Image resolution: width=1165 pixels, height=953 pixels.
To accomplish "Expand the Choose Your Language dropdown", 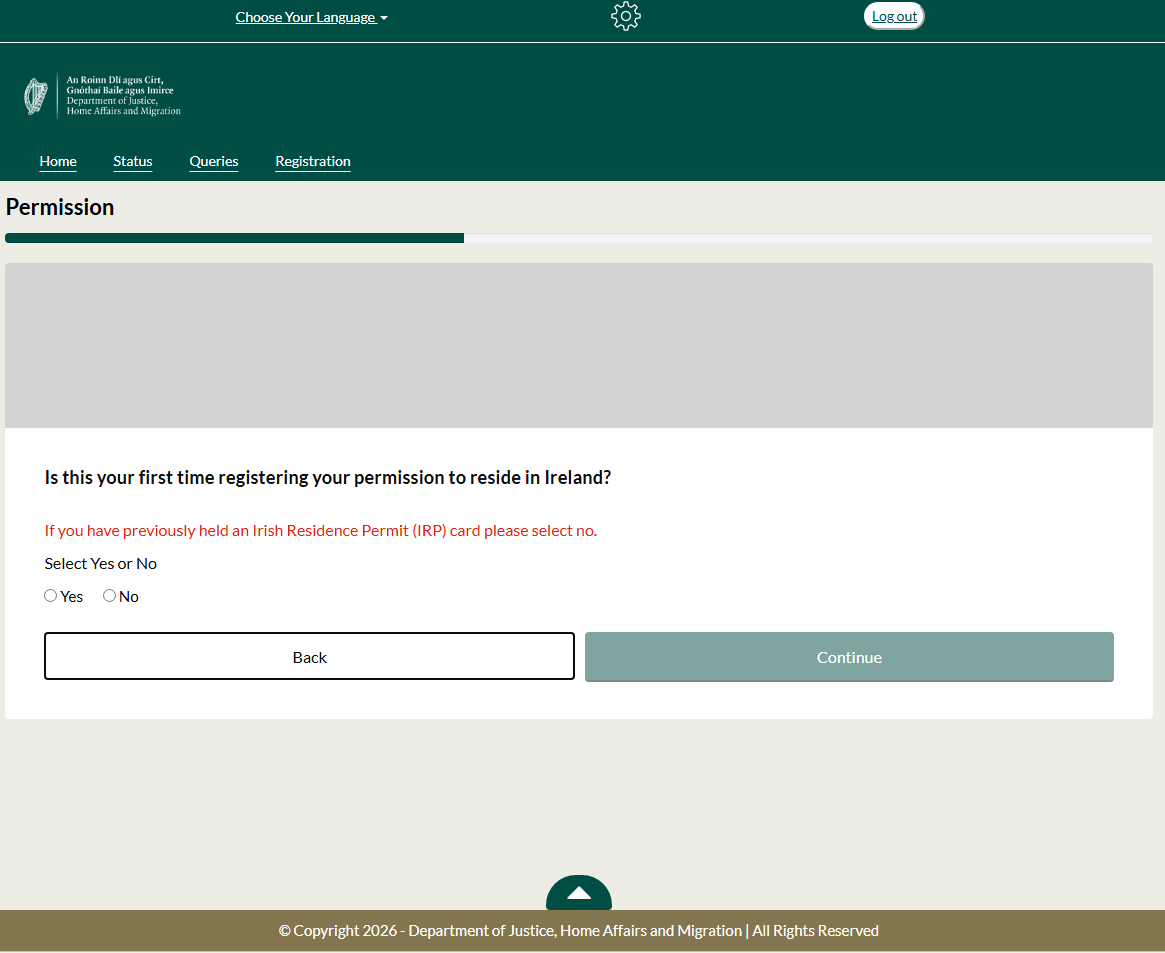I will pos(311,17).
